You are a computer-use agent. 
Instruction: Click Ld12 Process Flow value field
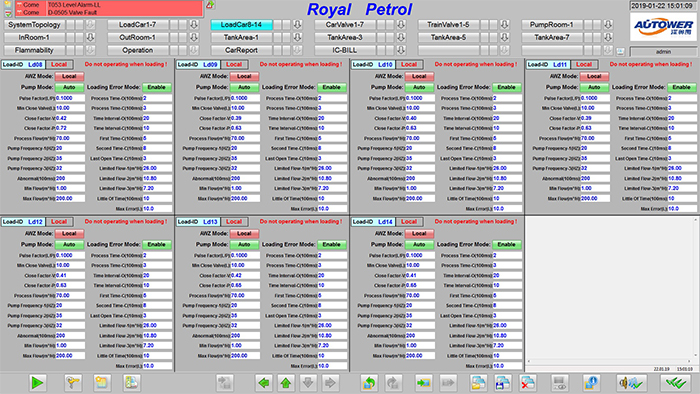(x=70, y=295)
